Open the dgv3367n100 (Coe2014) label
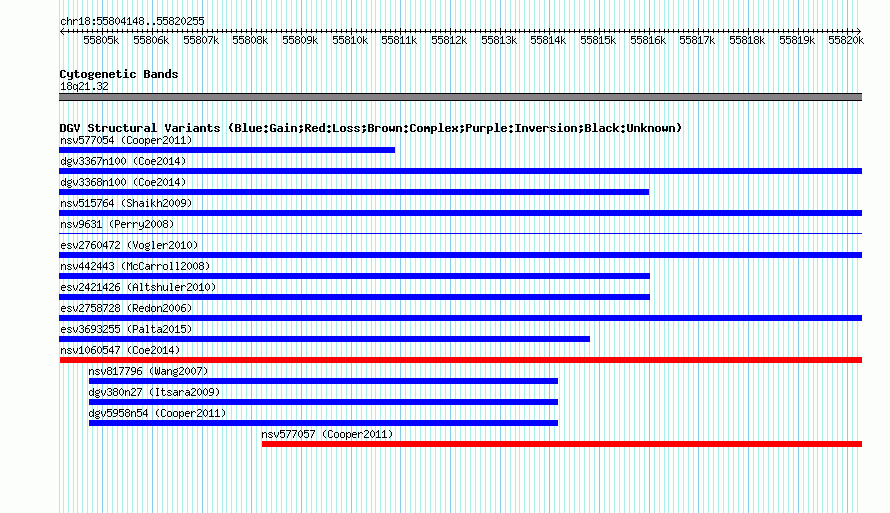Image resolution: width=890 pixels, height=513 pixels. click(x=123, y=161)
